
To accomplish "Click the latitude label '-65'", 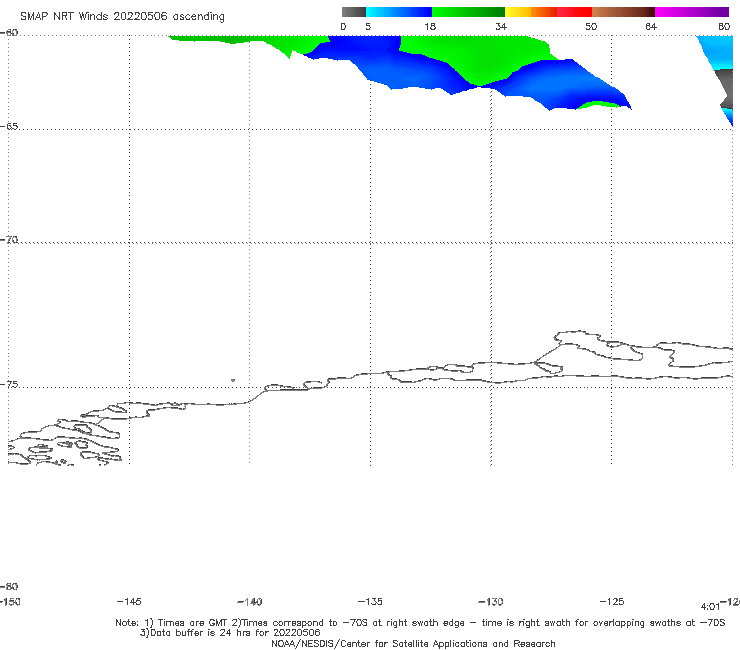I will tap(9, 127).
